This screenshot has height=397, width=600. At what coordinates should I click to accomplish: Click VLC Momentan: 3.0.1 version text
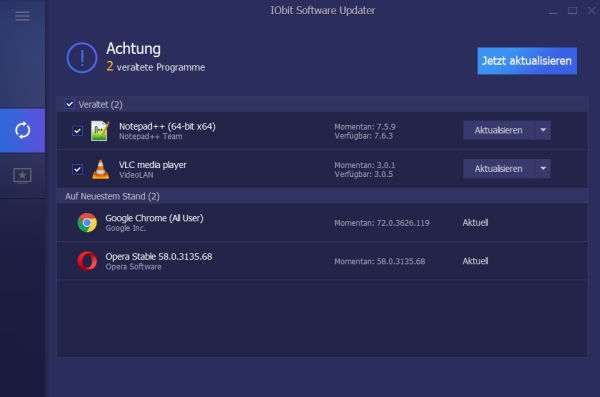365,165
